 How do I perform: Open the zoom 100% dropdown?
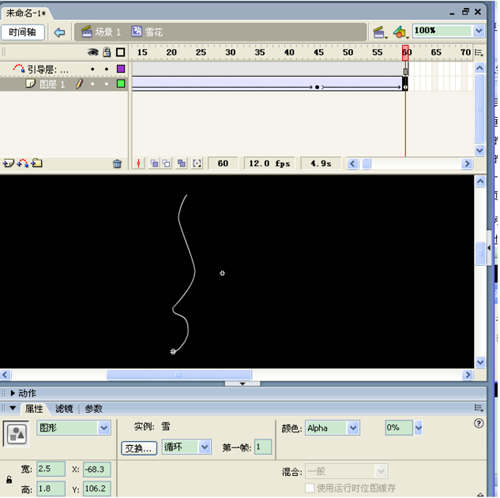[479, 31]
